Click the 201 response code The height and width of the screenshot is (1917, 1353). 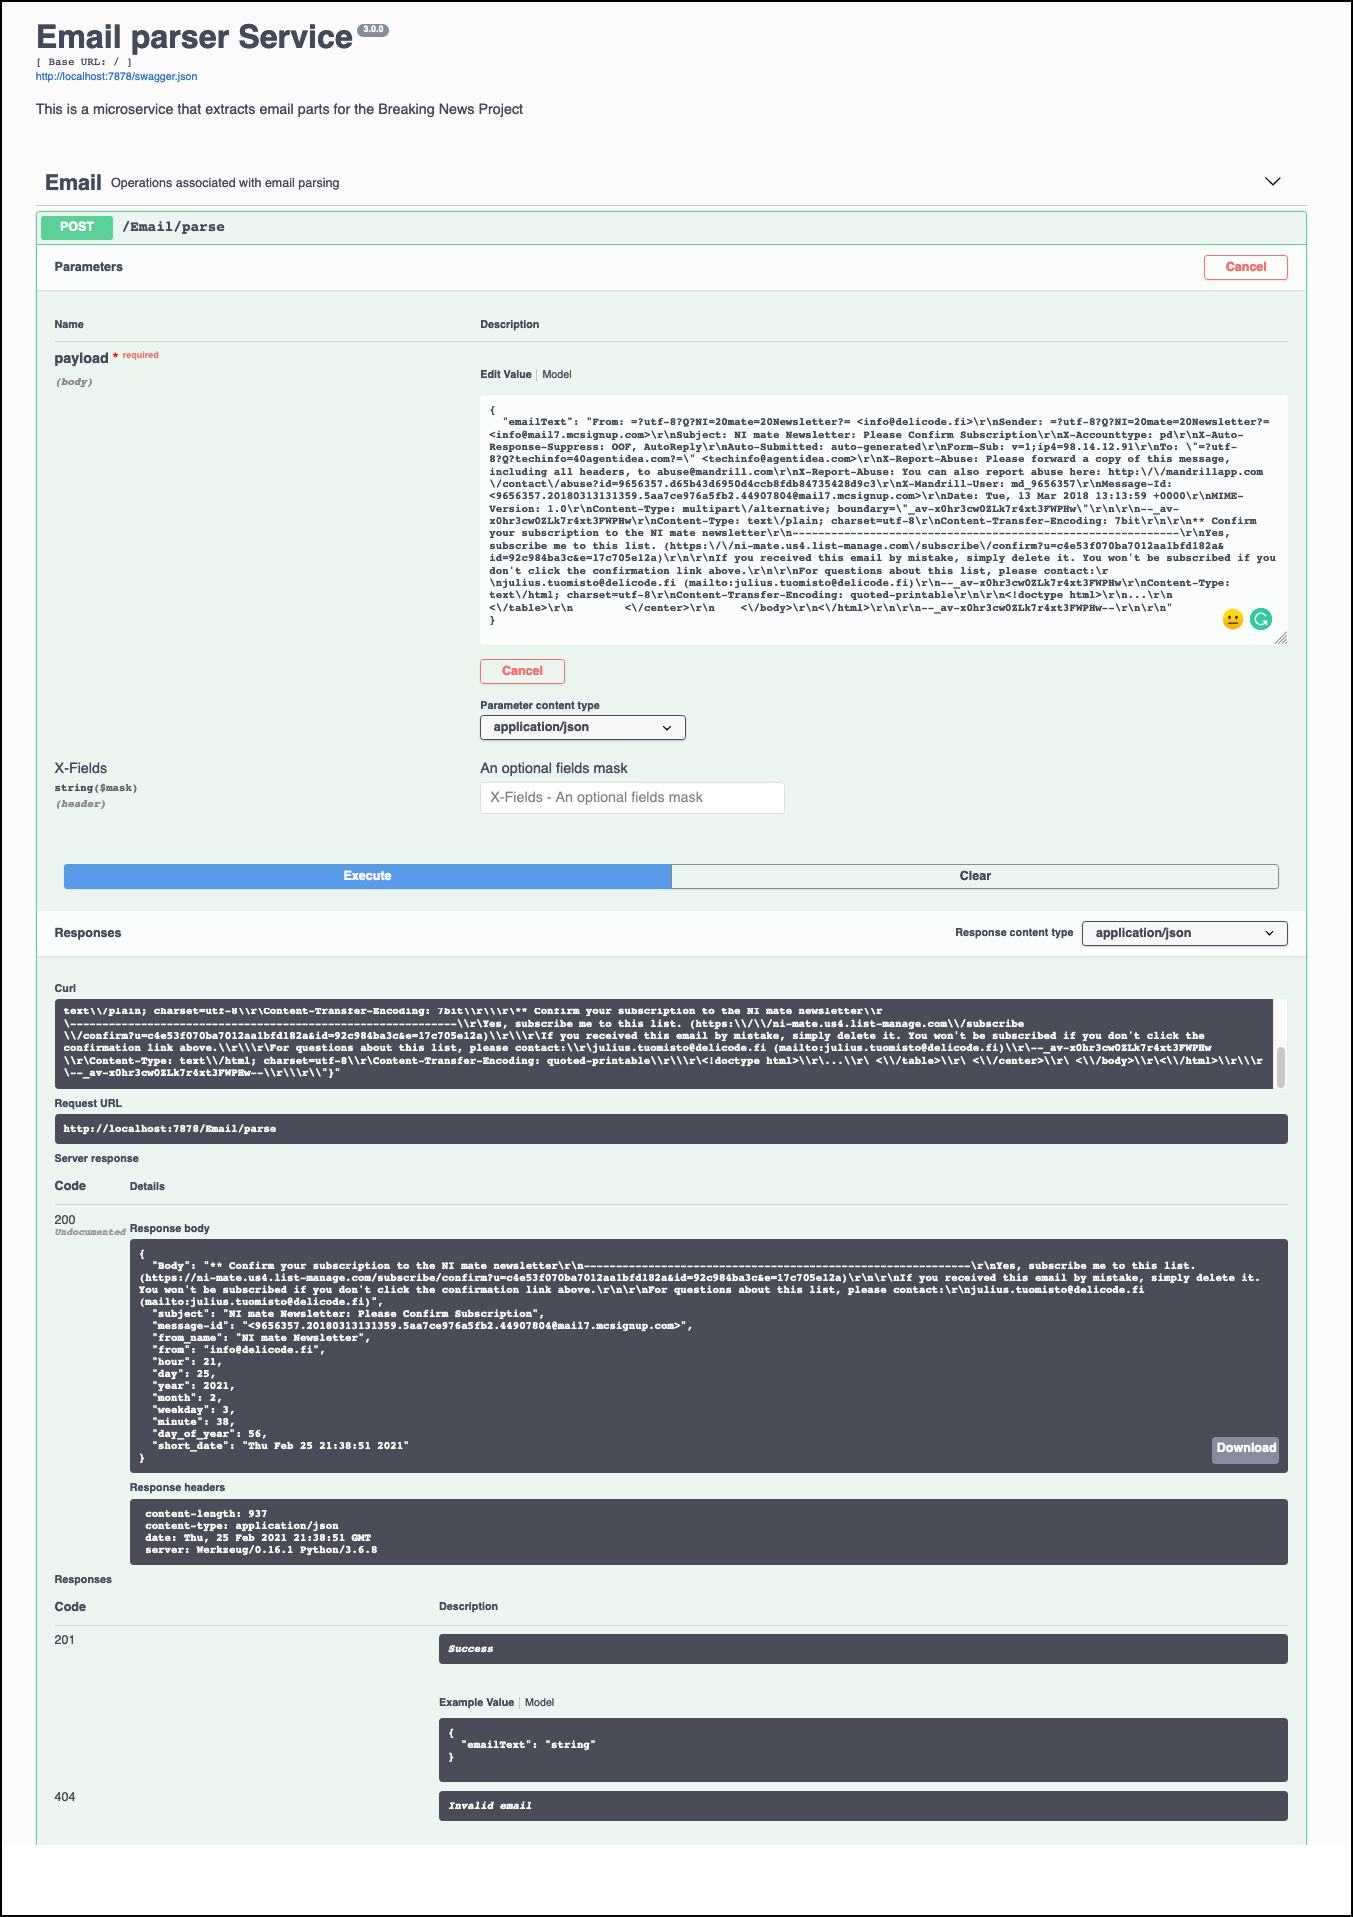65,1640
